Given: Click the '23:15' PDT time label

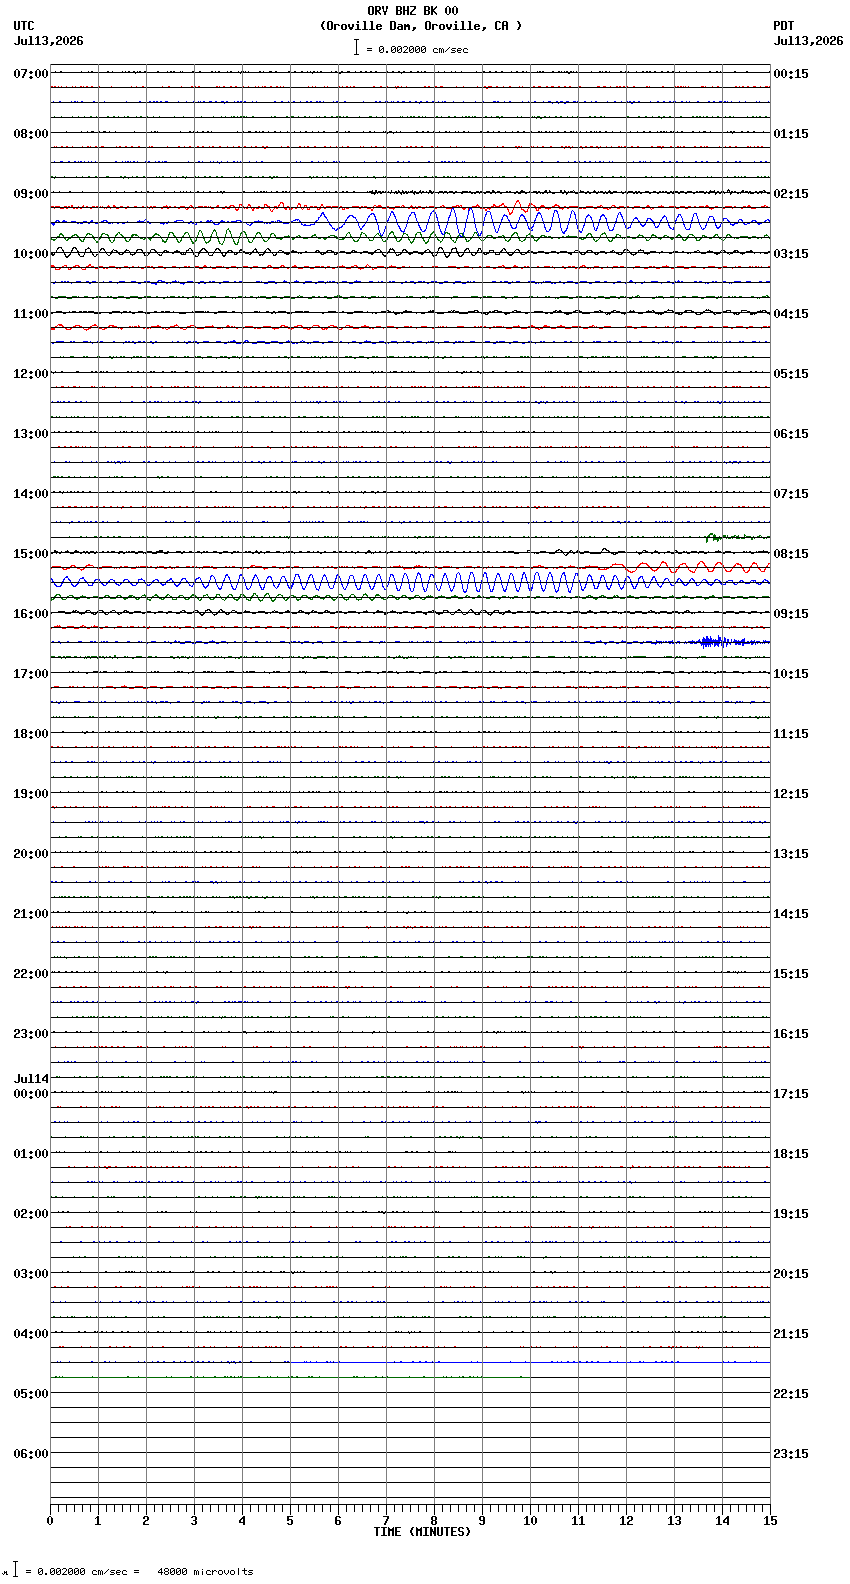Looking at the screenshot, I should (791, 1454).
